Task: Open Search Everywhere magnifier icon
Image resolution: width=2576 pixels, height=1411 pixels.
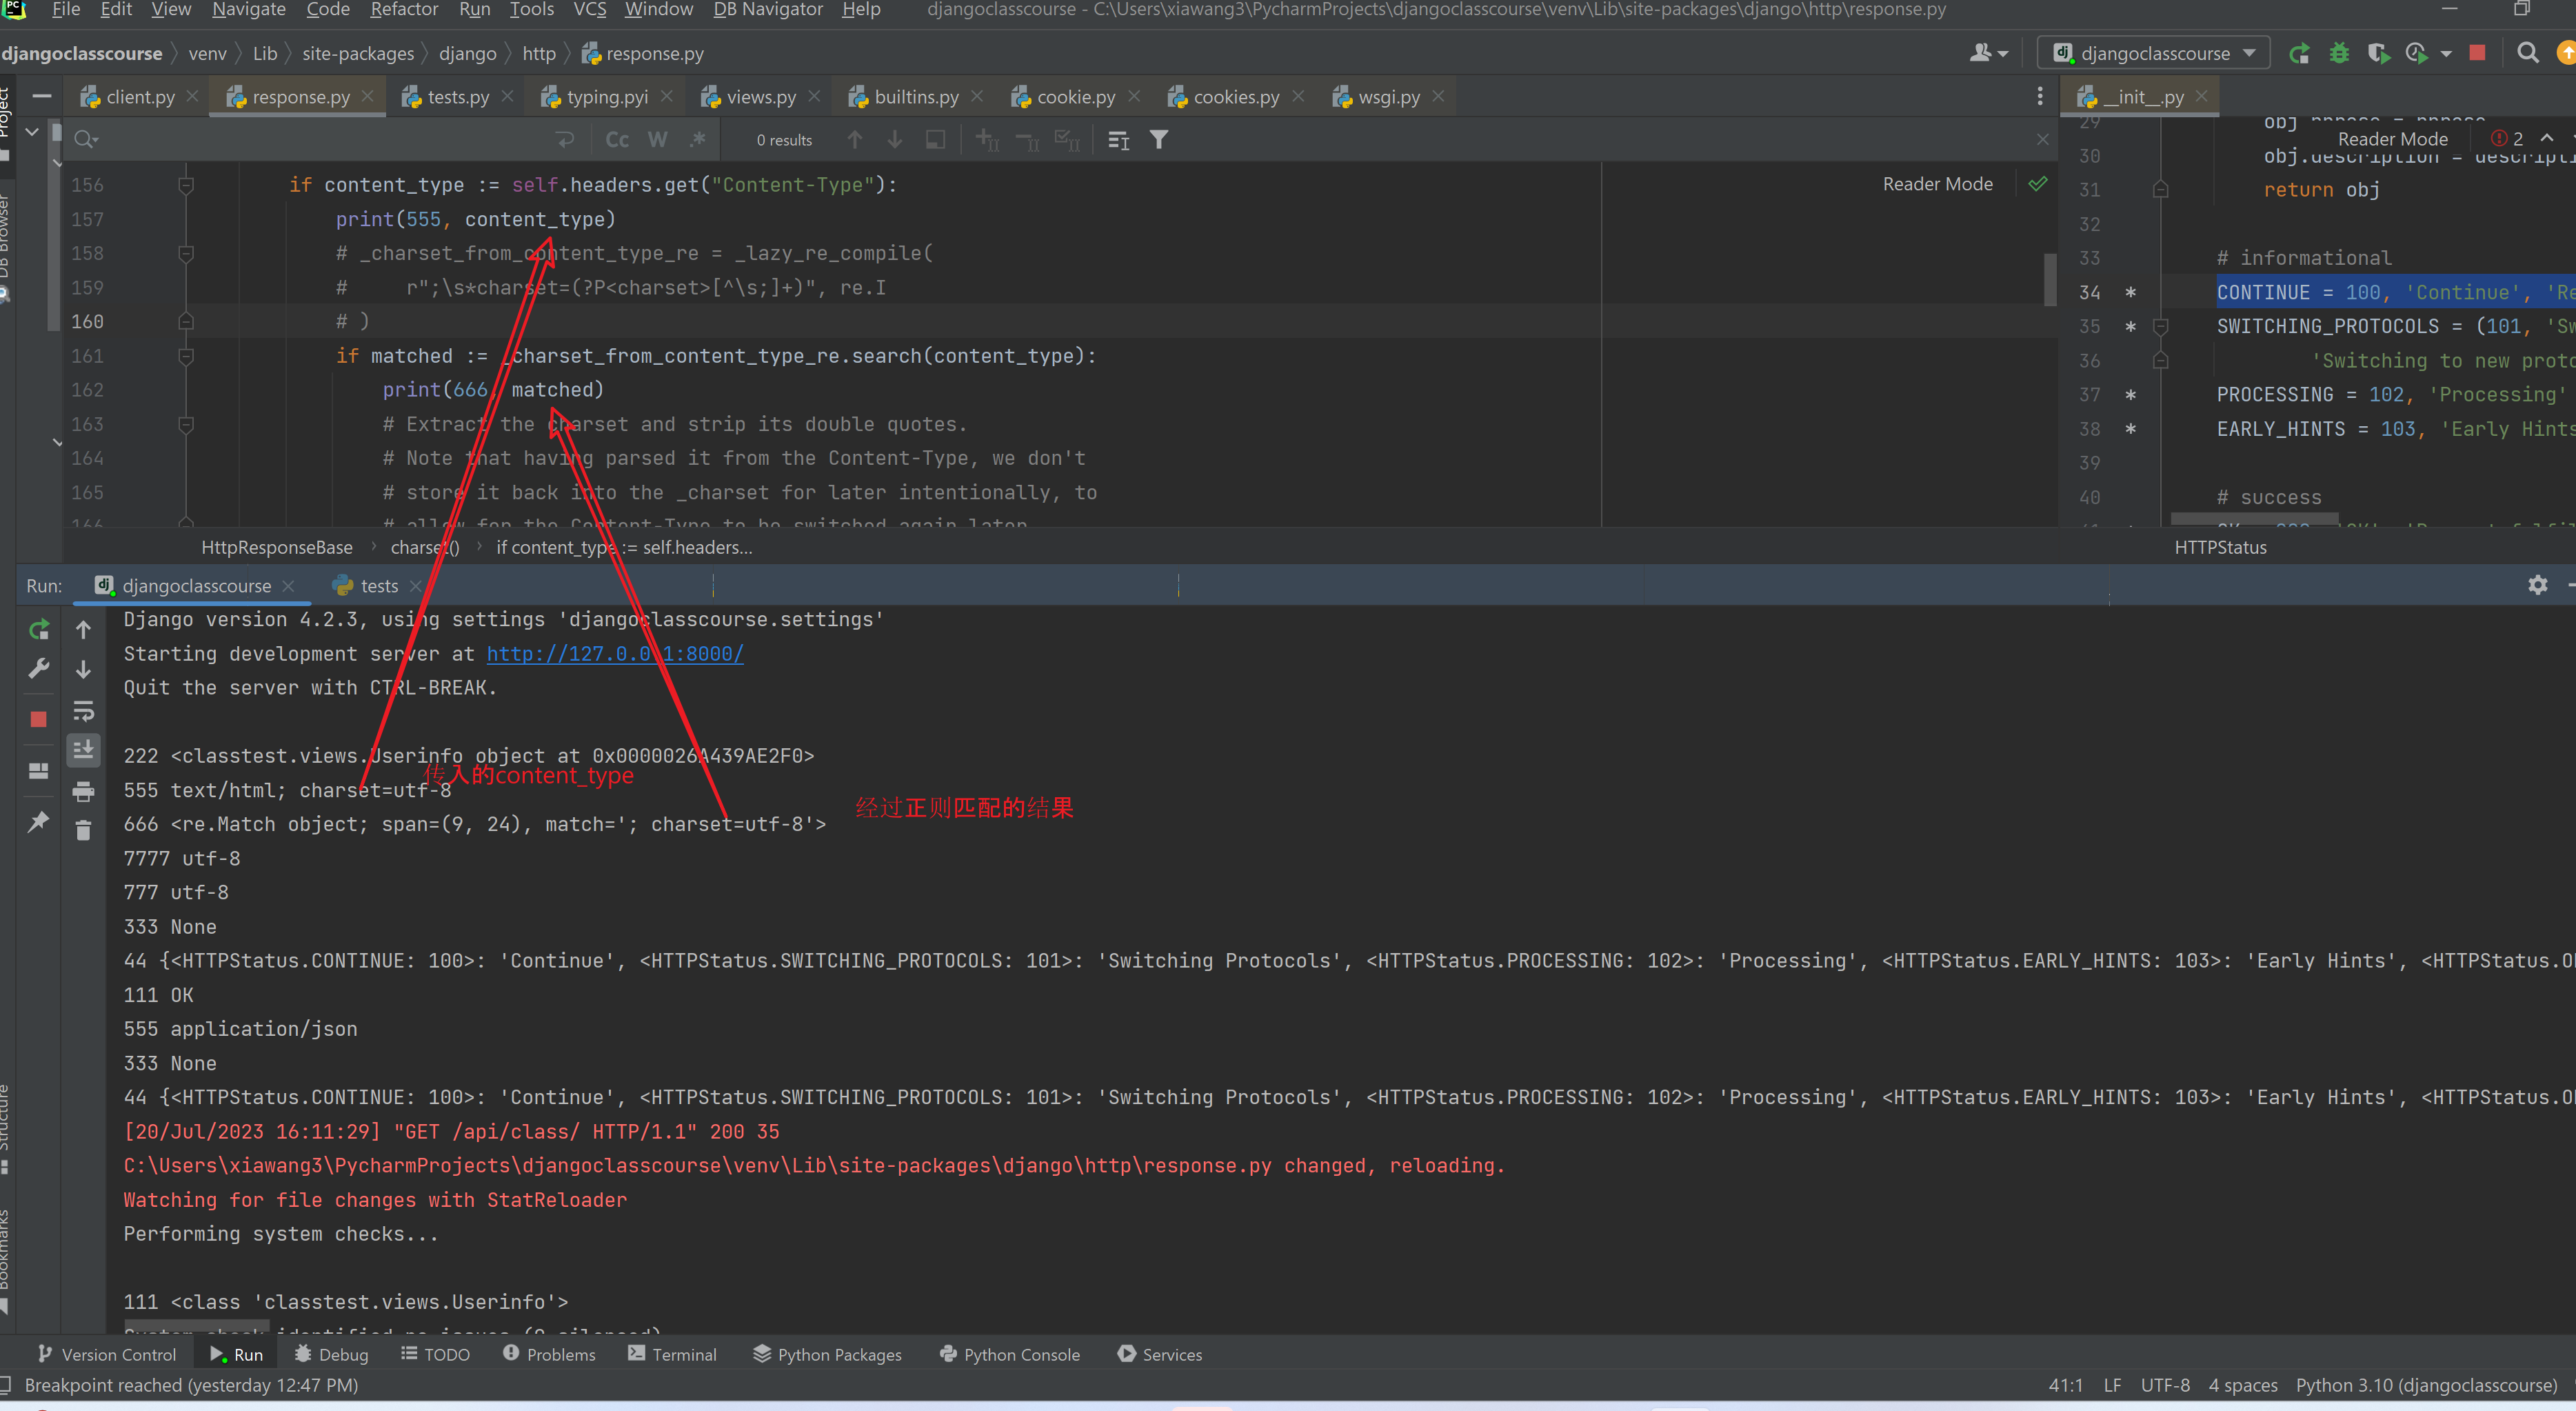Action: pyautogui.click(x=2527, y=53)
